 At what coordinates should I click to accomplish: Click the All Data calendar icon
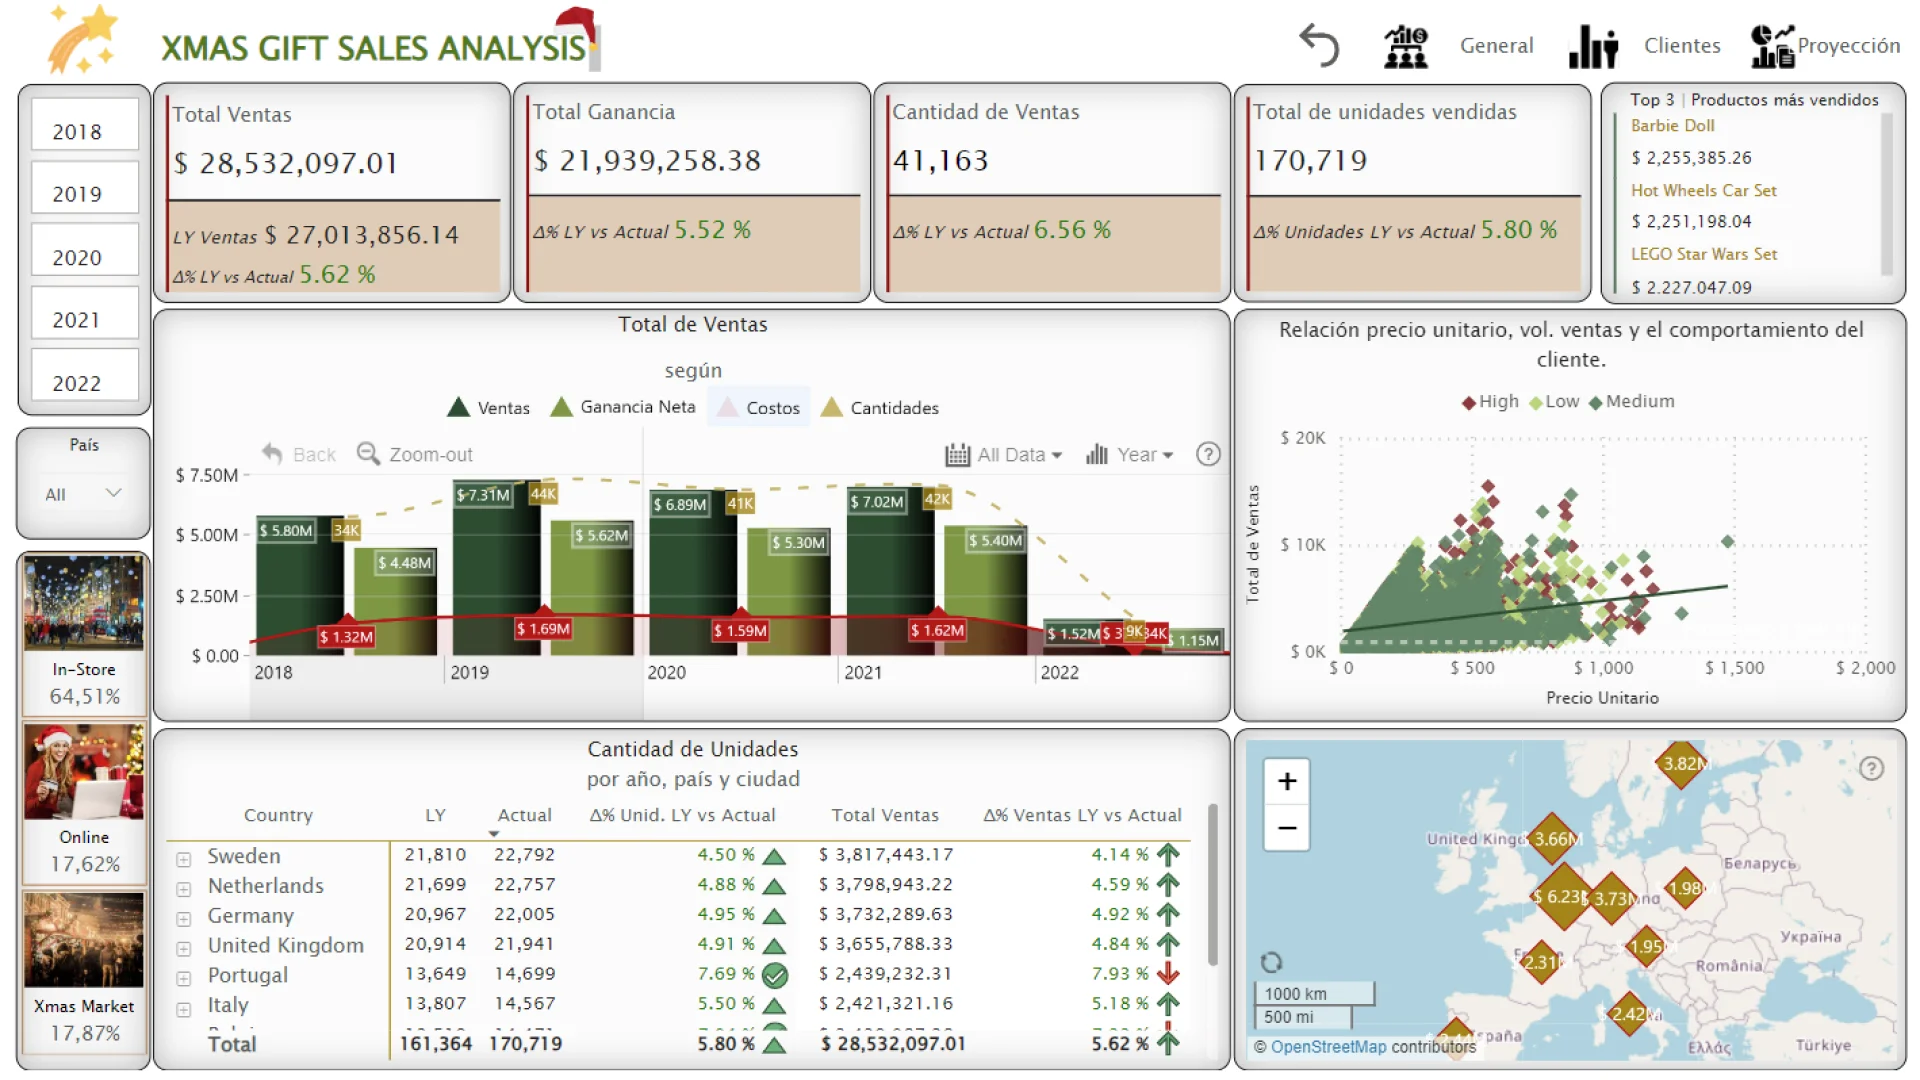pos(957,455)
